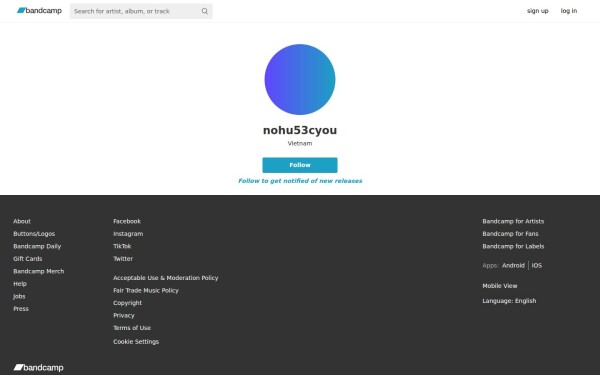Open the Gift Cards link
Screen dimensions: 600x375
tap(28, 259)
